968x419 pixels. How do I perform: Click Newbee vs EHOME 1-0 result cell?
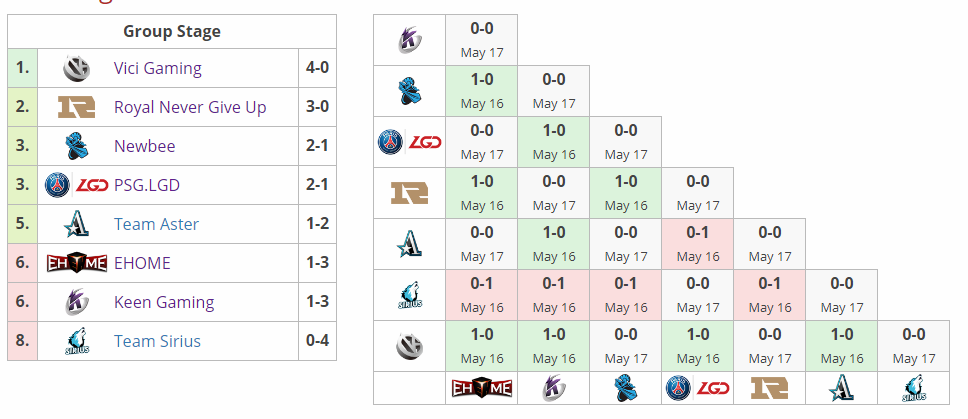pos(482,91)
